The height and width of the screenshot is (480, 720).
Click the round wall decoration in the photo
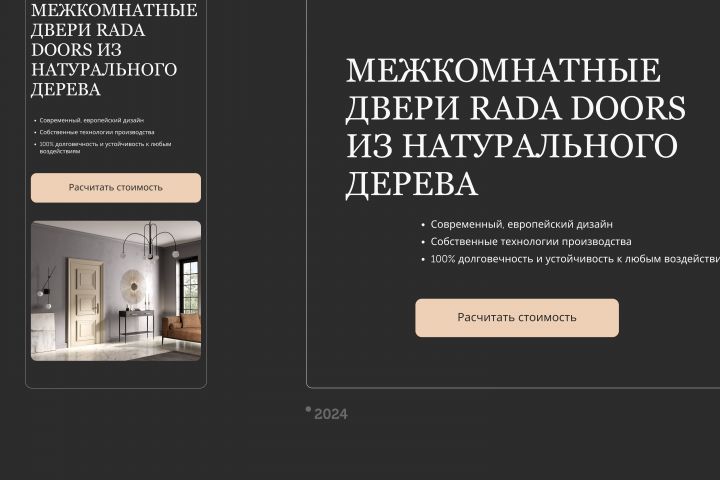tap(133, 287)
